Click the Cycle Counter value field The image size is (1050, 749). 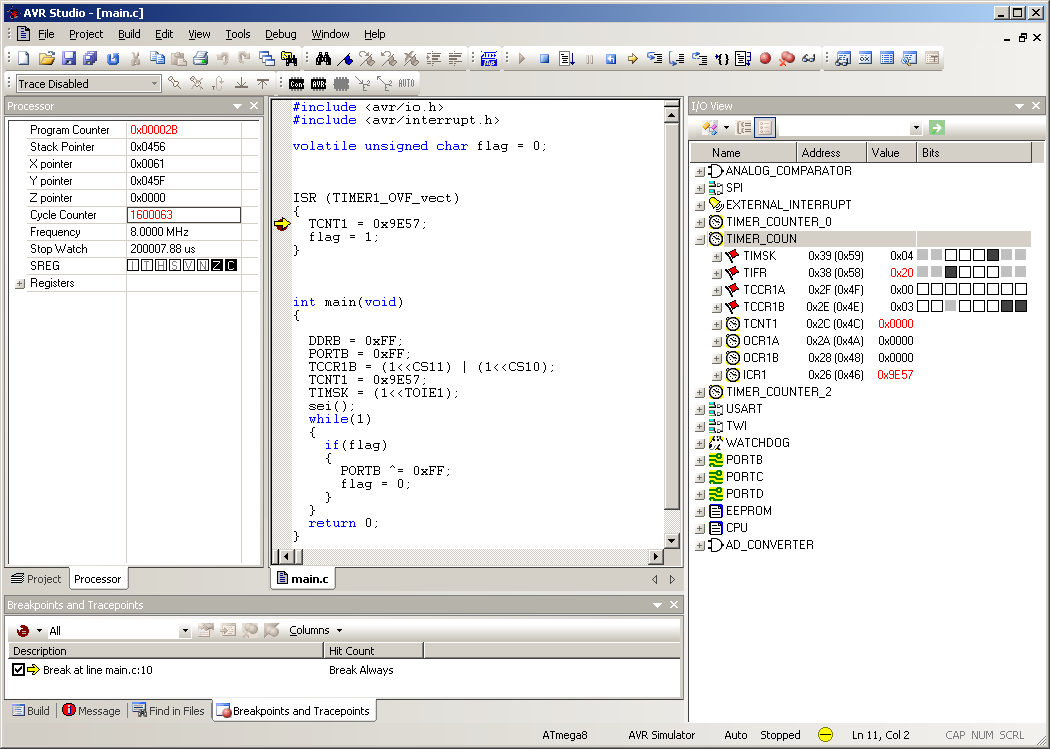184,215
